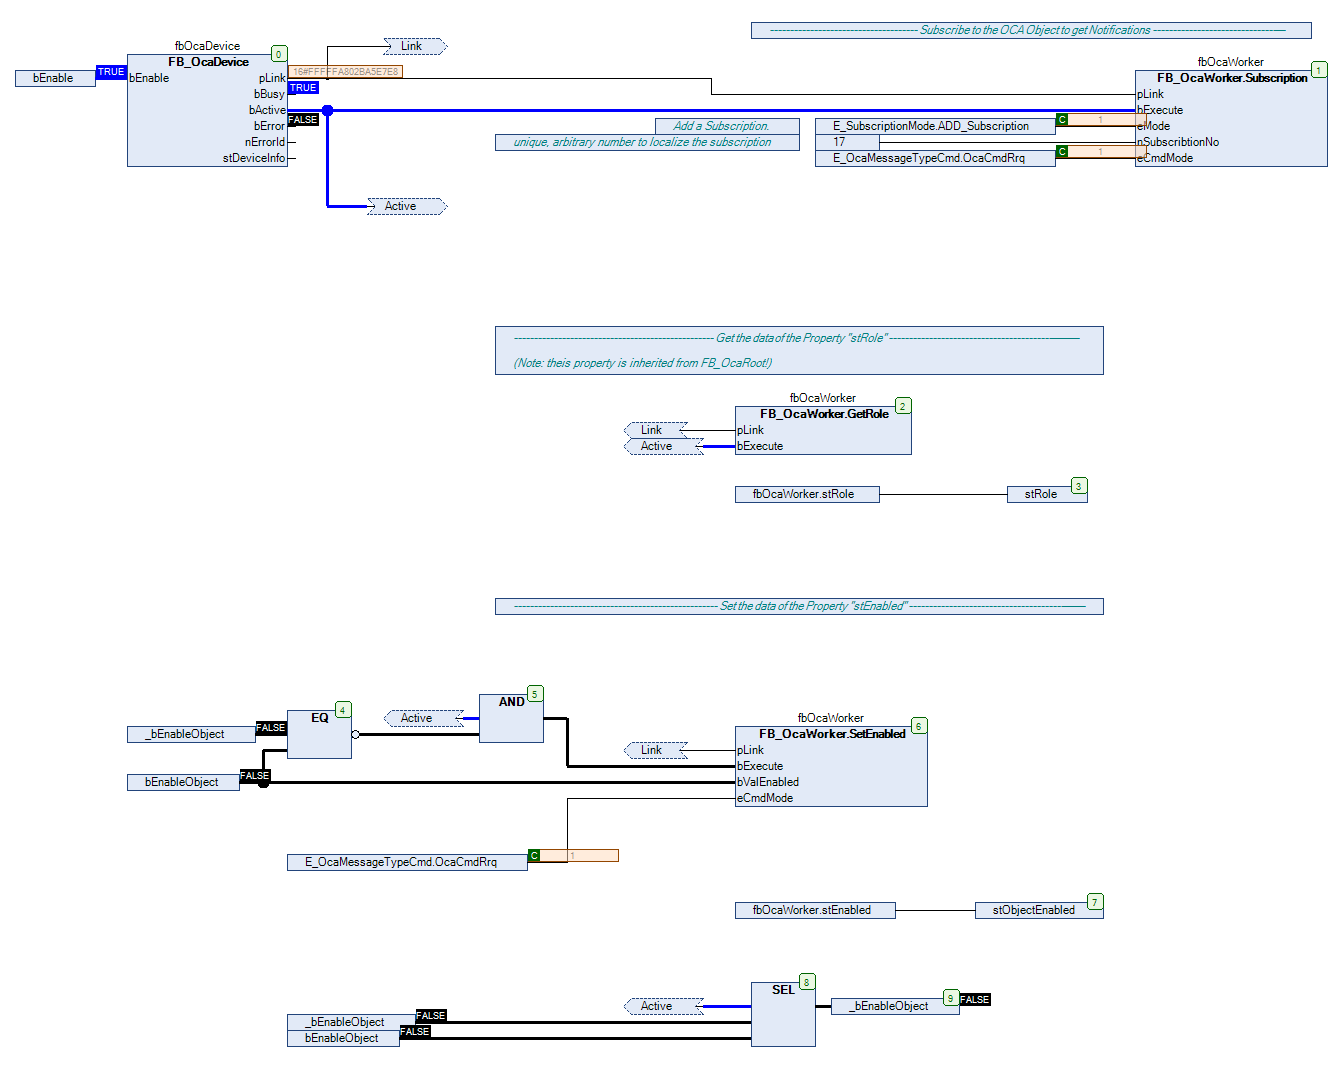Image resolution: width=1335 pixels, height=1073 pixels.
Task: Select the Active input mark feeding AND block
Action: coord(424,718)
